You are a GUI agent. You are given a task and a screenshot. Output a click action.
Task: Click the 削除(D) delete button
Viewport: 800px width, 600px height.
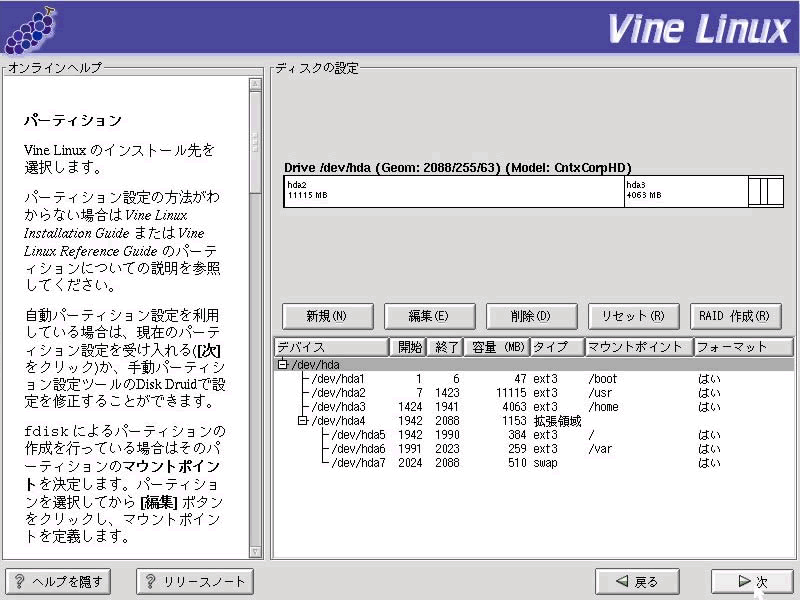pos(532,316)
